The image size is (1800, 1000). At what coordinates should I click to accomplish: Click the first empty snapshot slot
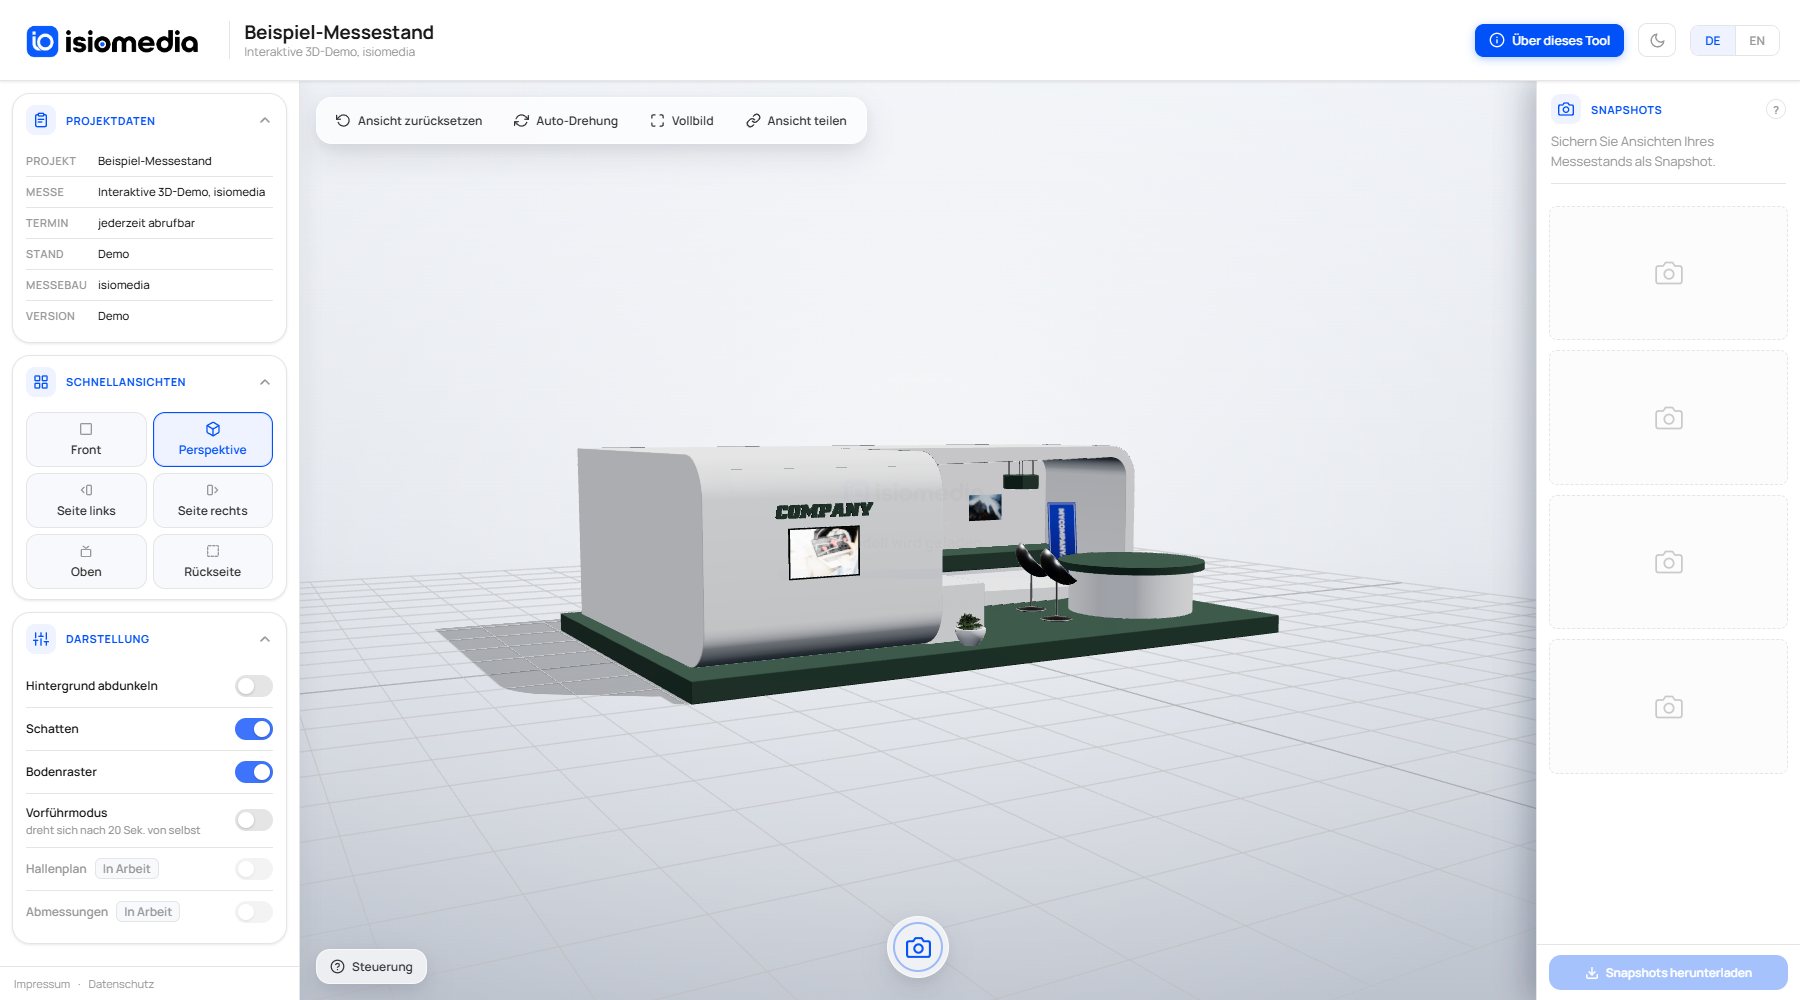(x=1668, y=273)
